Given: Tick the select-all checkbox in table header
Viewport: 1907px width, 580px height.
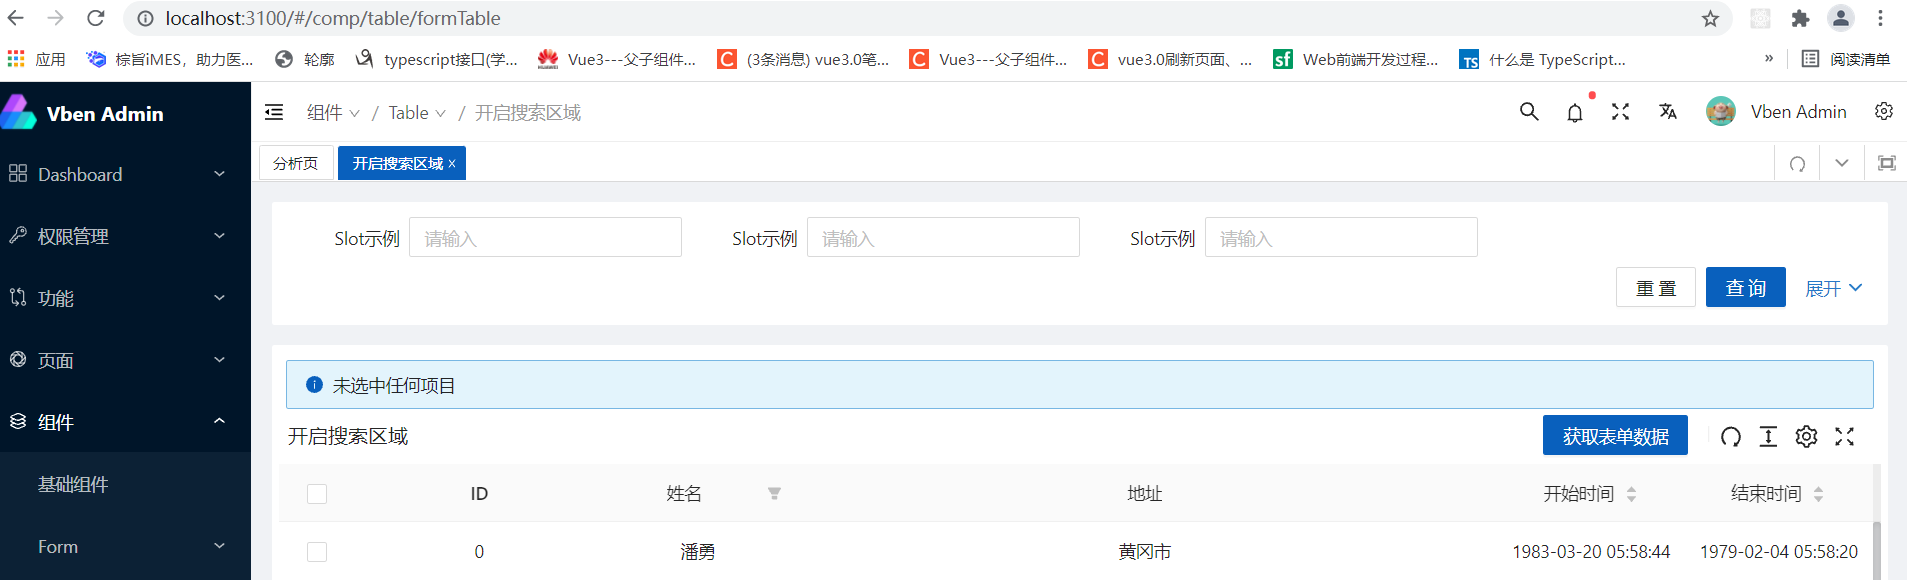Looking at the screenshot, I should tap(317, 494).
